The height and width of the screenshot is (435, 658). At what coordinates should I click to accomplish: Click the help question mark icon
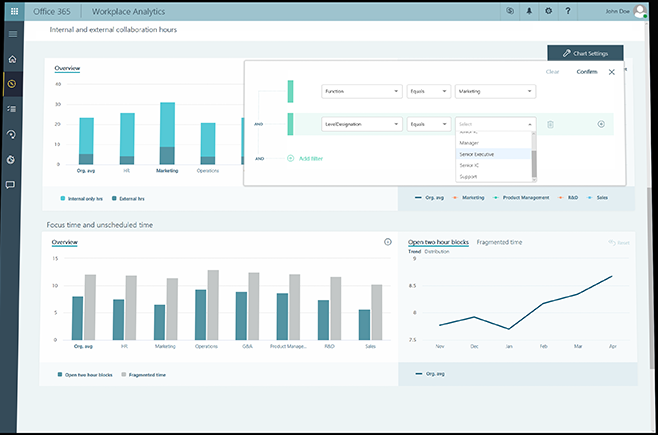(567, 11)
